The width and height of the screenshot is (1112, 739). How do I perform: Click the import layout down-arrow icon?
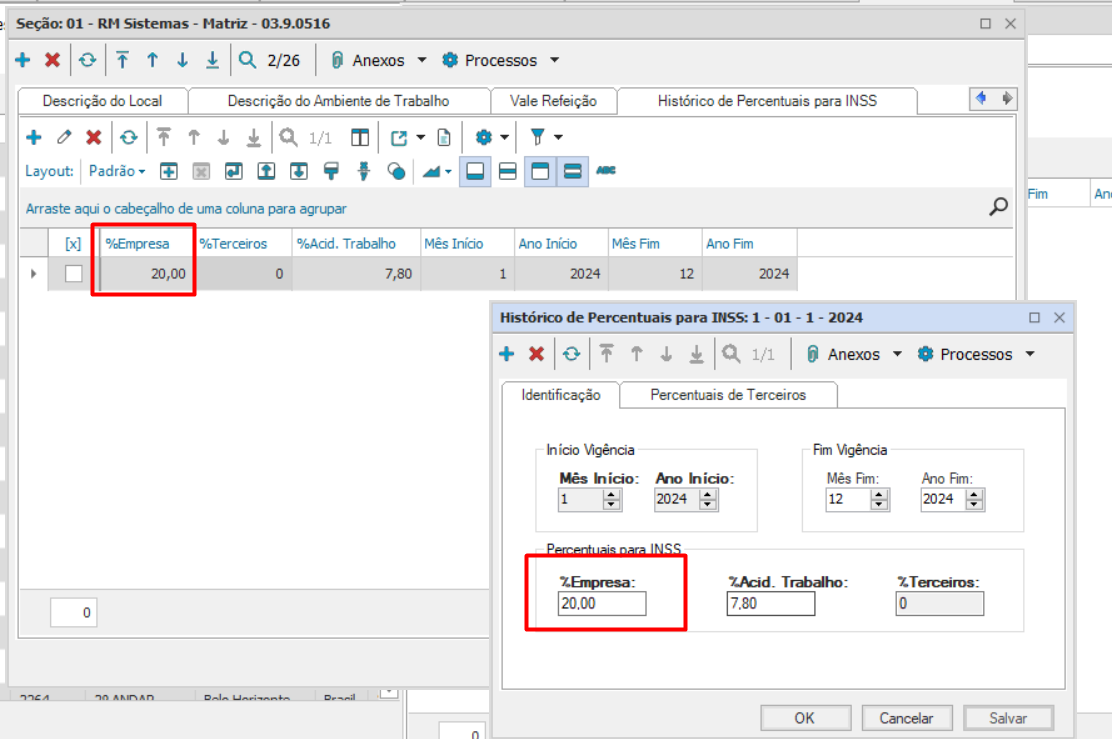click(x=299, y=171)
